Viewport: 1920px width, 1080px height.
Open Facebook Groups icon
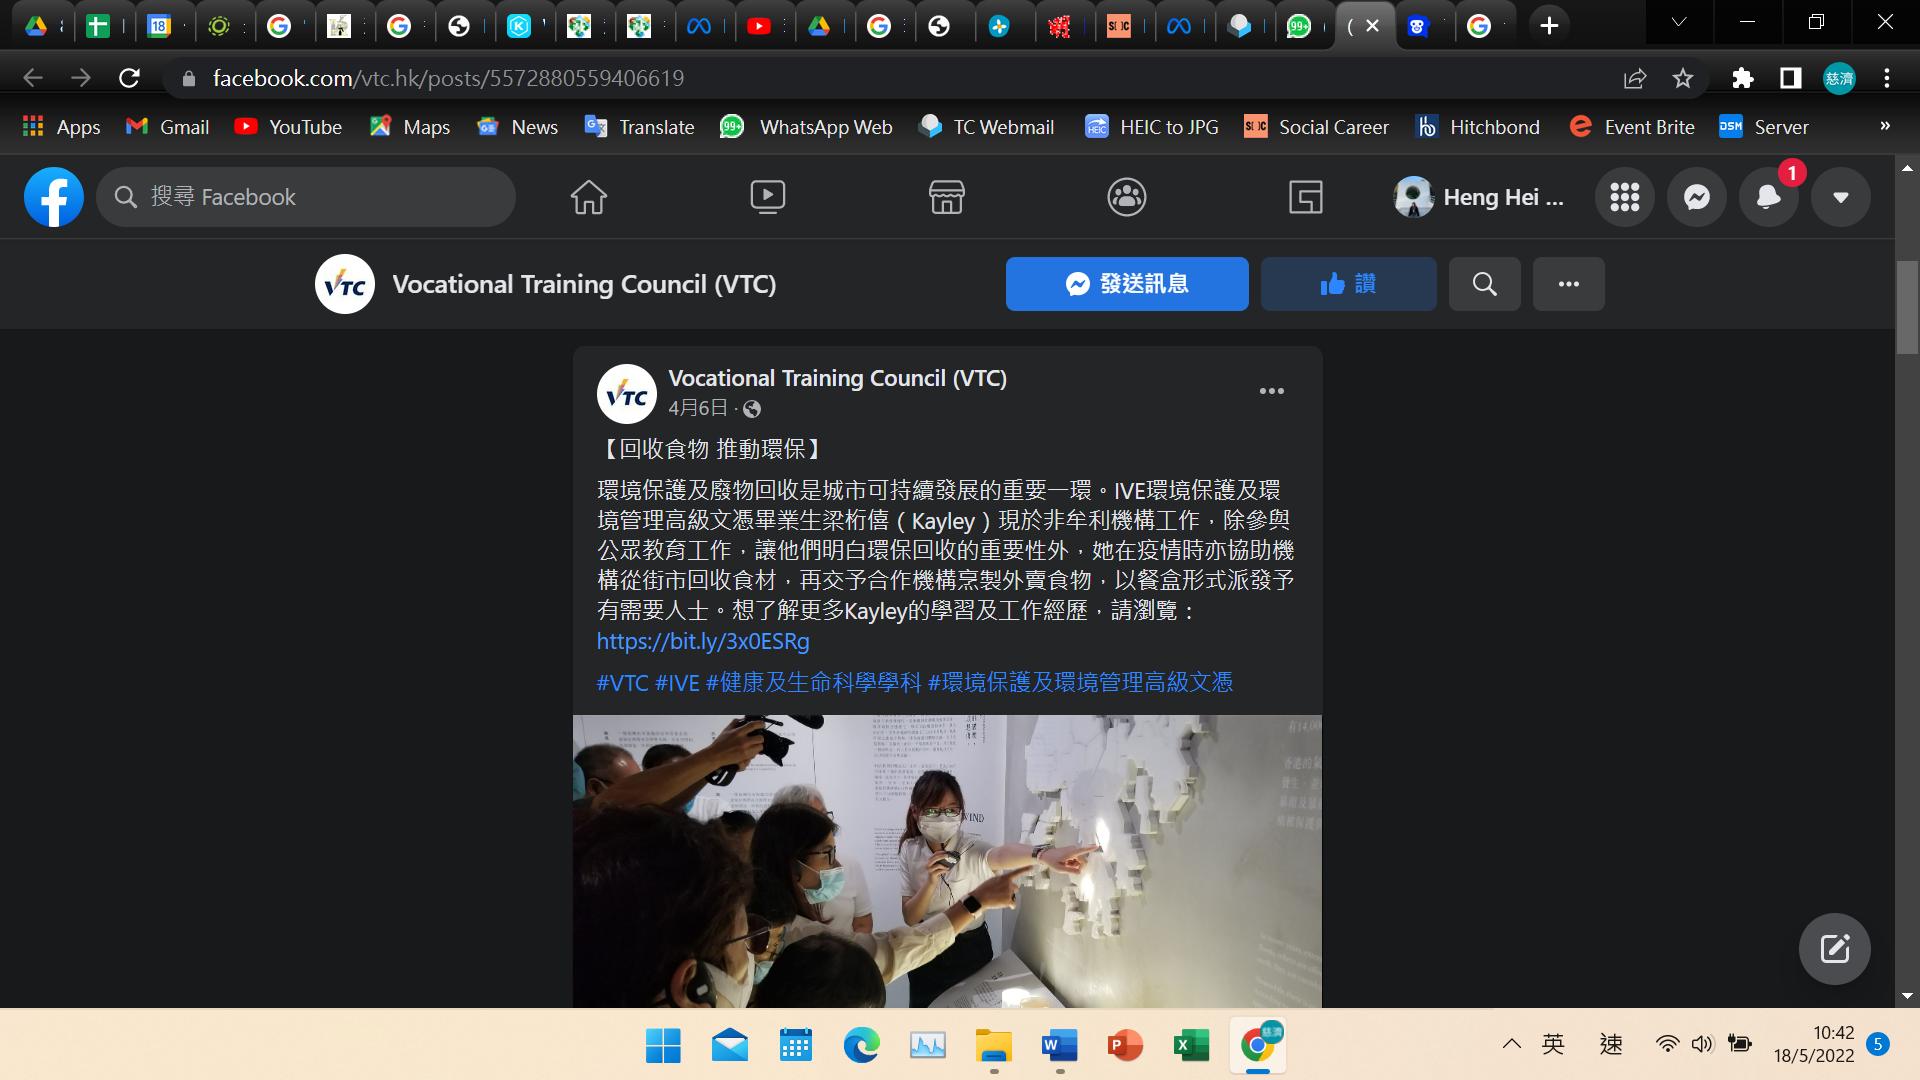[x=1126, y=197]
